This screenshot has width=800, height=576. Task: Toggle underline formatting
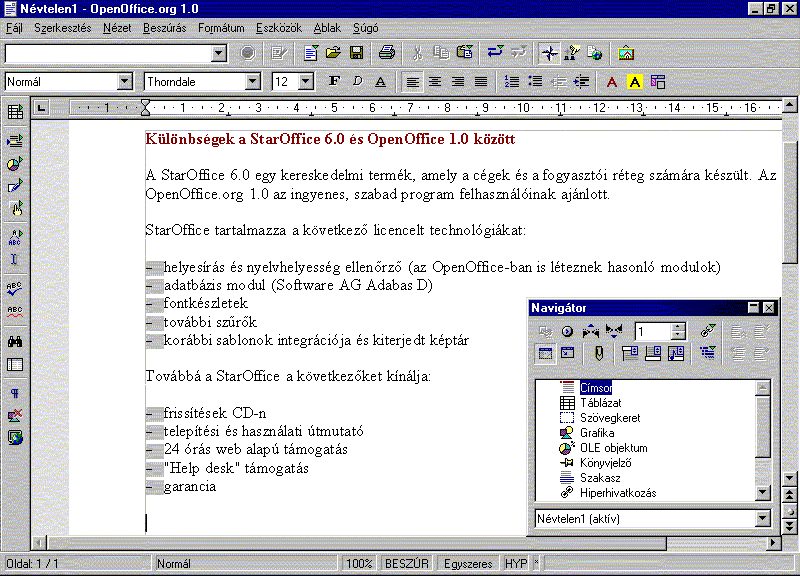coord(380,82)
